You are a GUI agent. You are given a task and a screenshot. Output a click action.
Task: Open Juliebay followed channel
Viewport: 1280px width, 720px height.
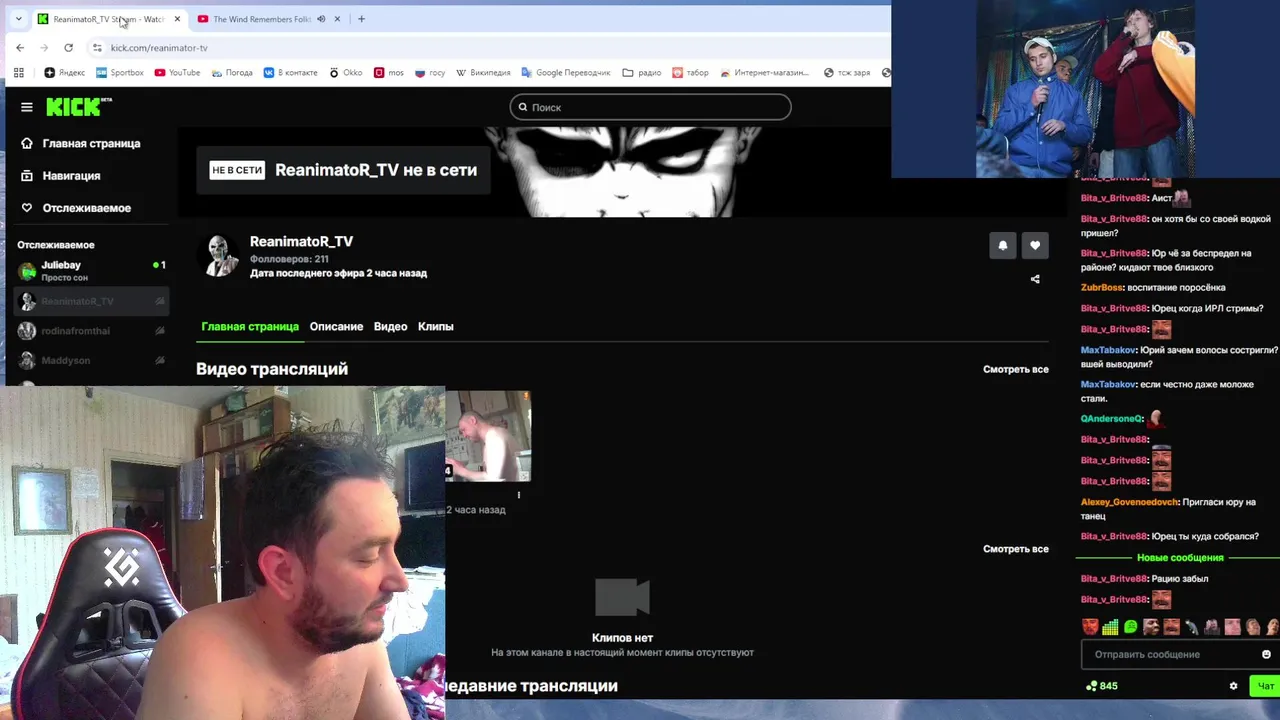click(x=90, y=271)
